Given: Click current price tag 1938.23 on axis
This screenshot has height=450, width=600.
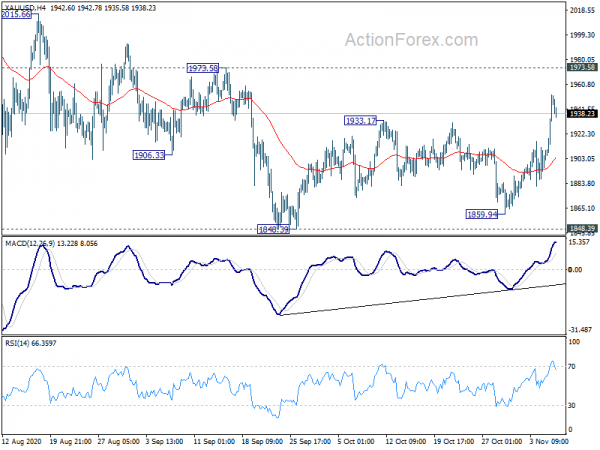Looking at the screenshot, I should pyautogui.click(x=582, y=114).
